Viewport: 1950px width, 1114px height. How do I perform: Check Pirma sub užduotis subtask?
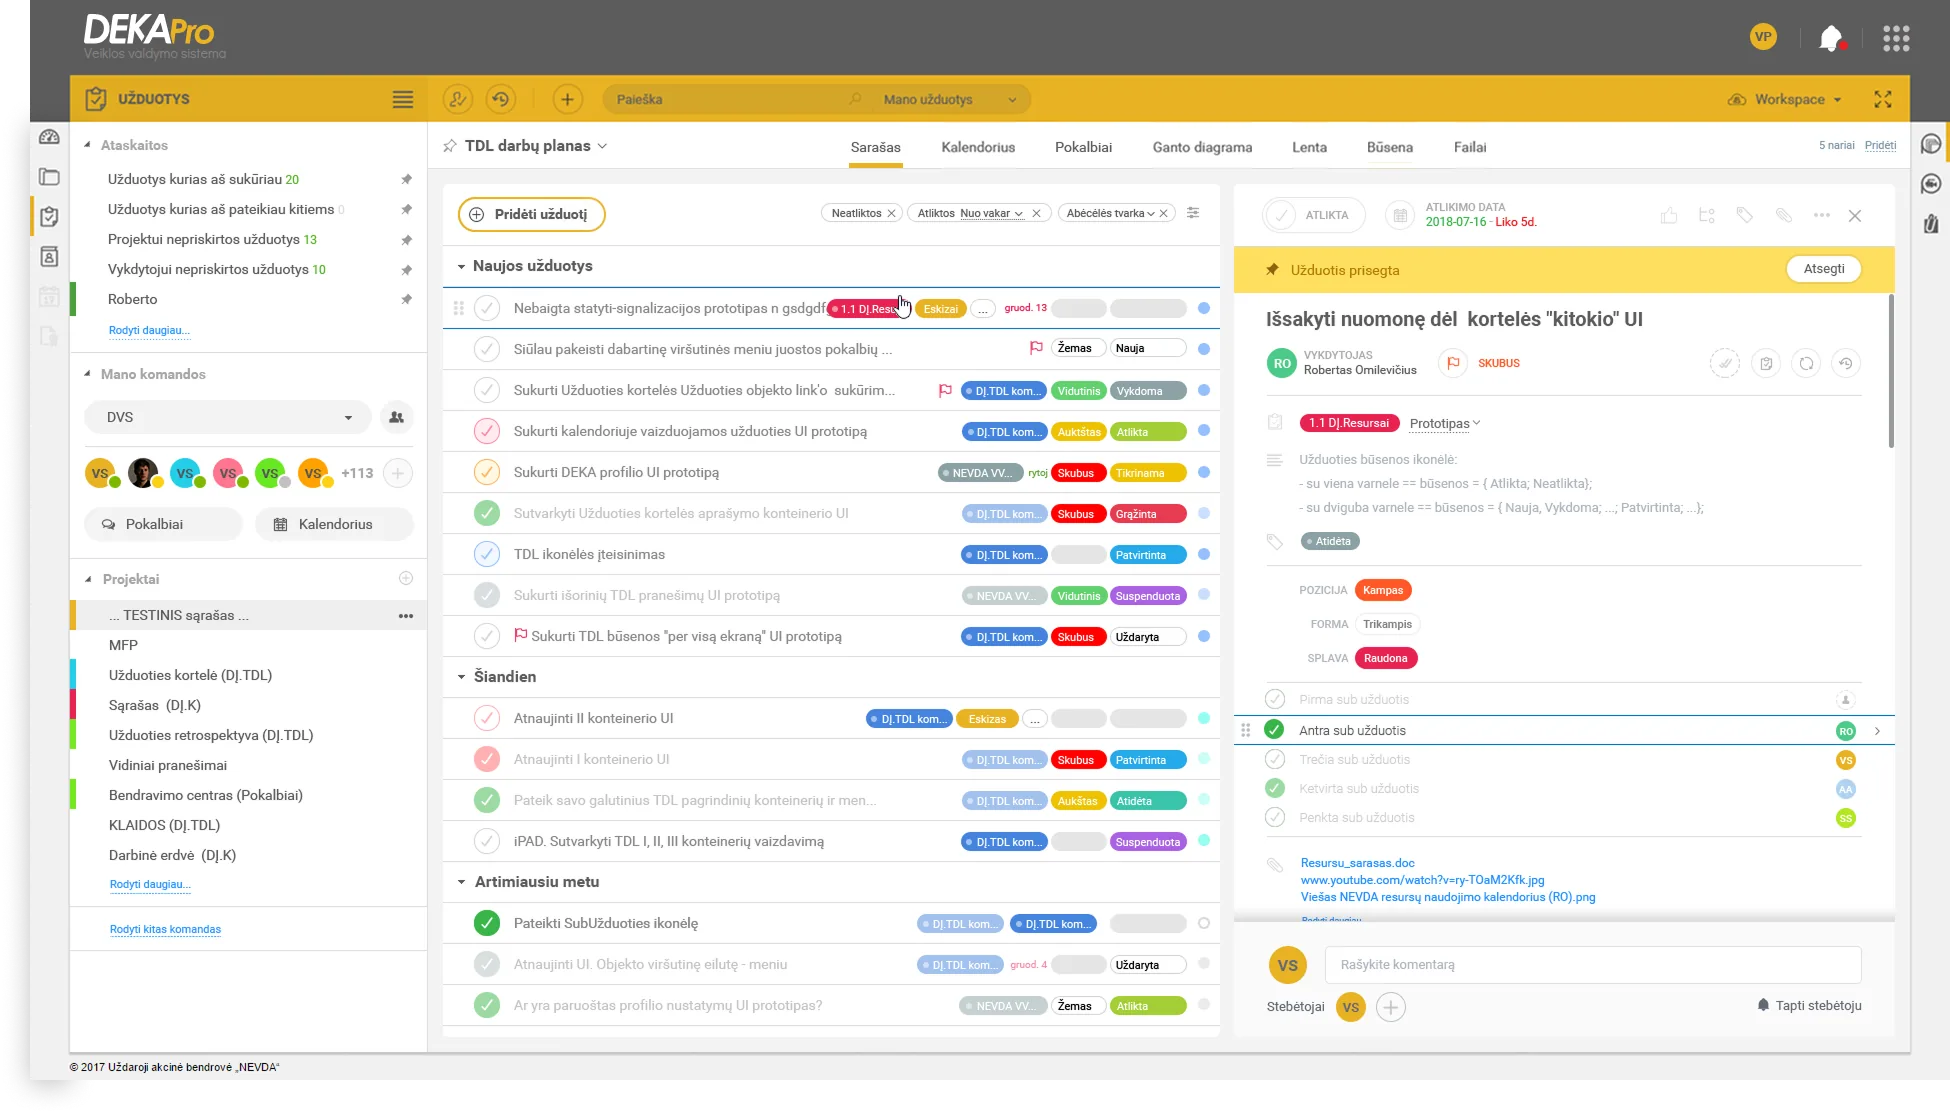[x=1275, y=699]
